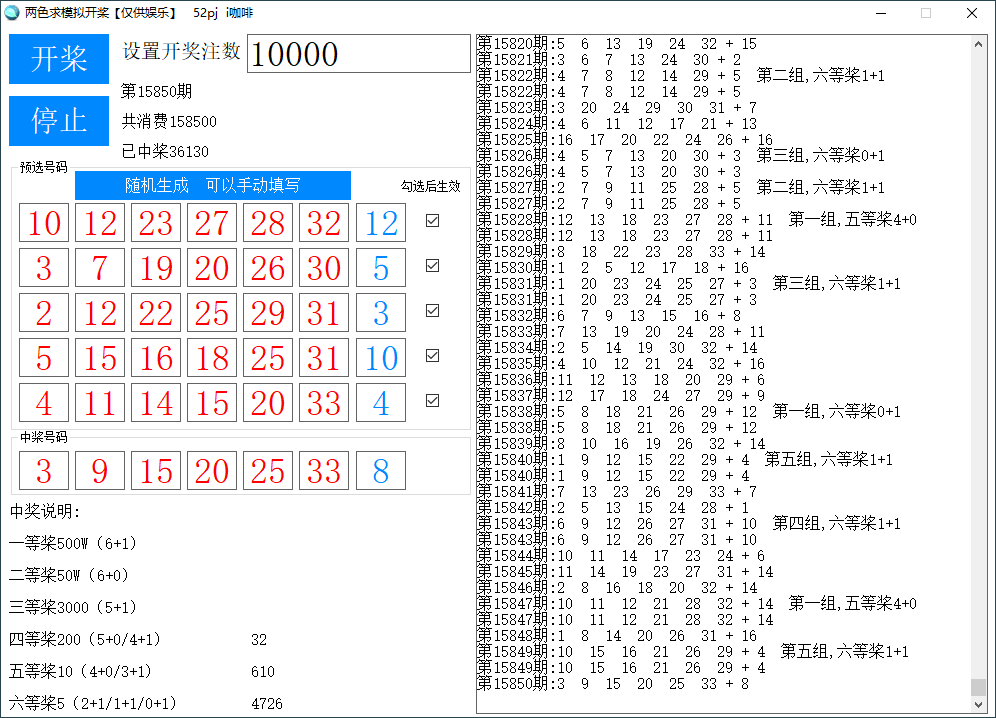Select the red number 33 in the last preset row
This screenshot has width=996, height=718.
[x=324, y=403]
